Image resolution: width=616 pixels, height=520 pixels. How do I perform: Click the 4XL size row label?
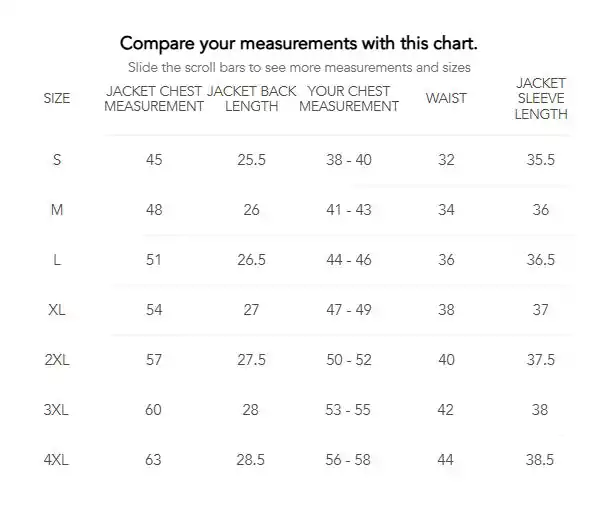[x=56, y=460]
